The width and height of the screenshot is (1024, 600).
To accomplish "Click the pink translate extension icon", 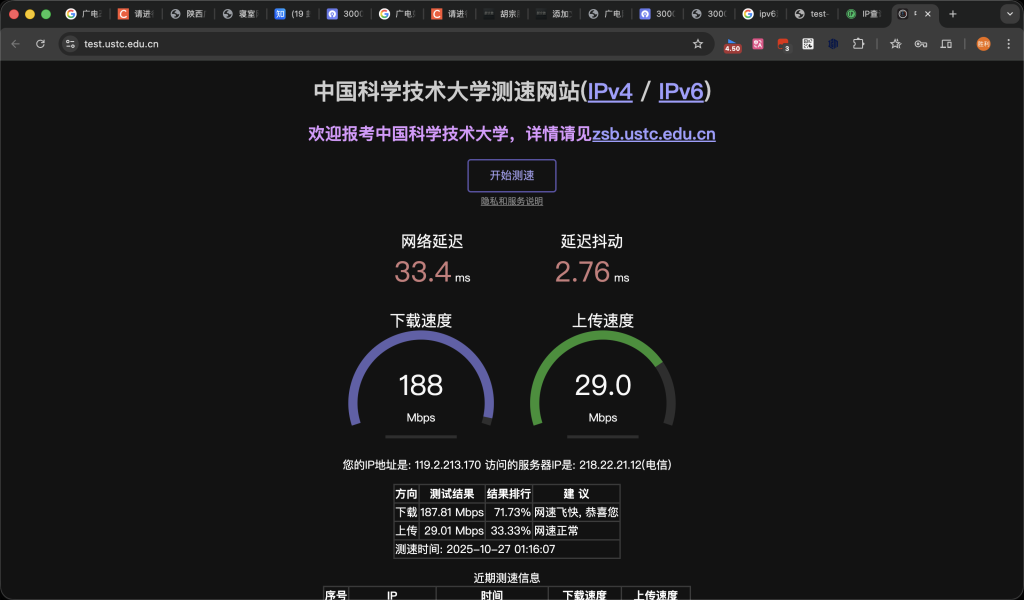I will click(756, 44).
